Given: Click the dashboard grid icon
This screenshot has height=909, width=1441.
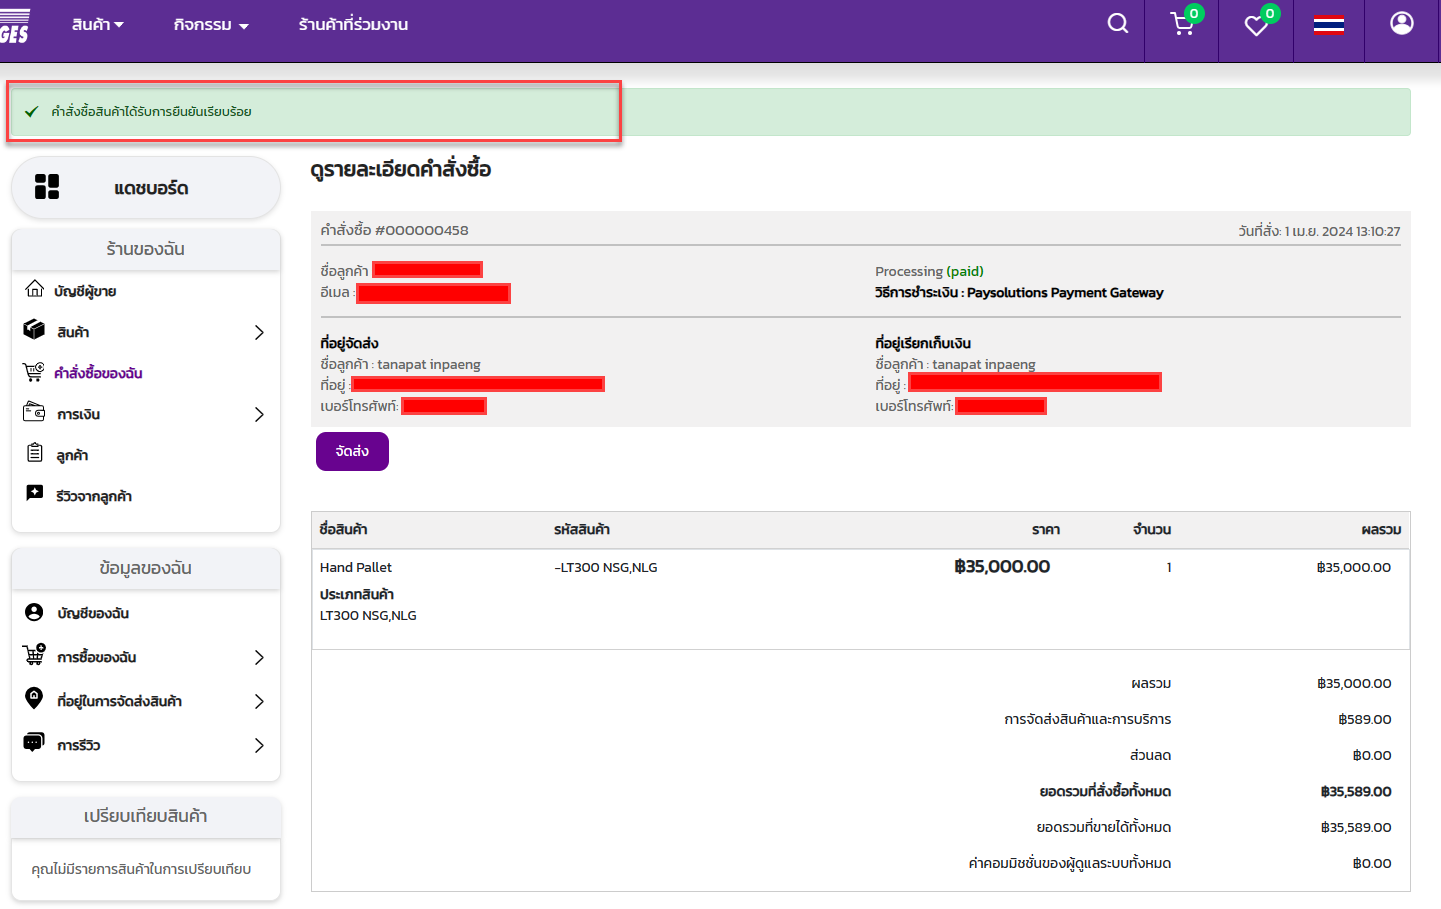Looking at the screenshot, I should pyautogui.click(x=47, y=187).
